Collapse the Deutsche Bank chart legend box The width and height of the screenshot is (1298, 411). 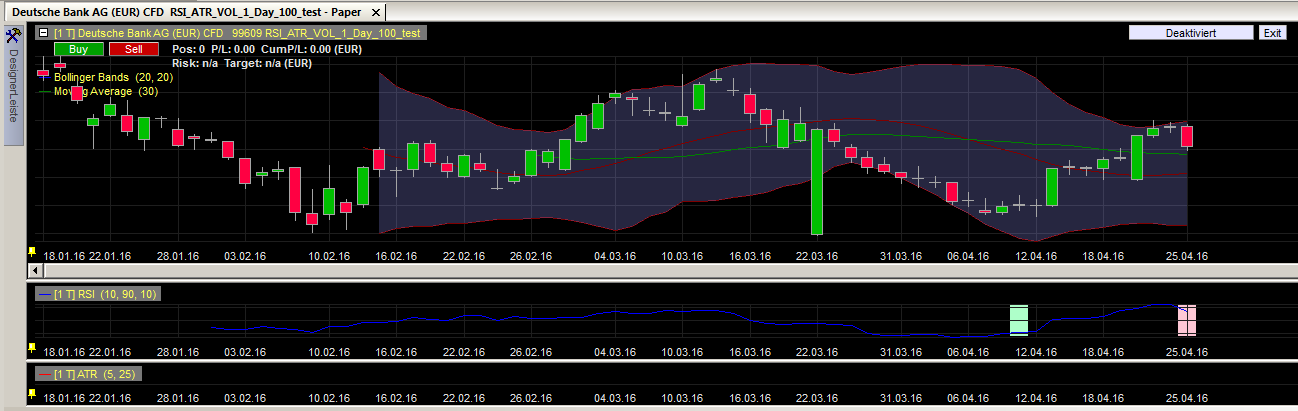click(42, 33)
